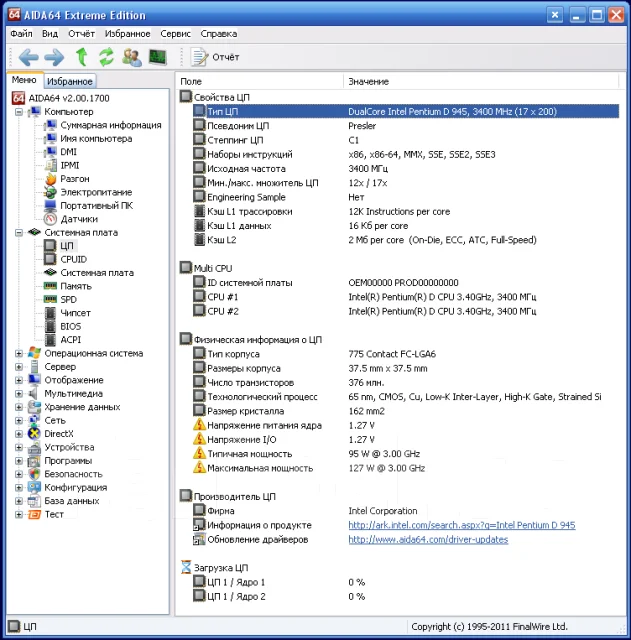Click the Отчёт report toolbar button

point(215,57)
